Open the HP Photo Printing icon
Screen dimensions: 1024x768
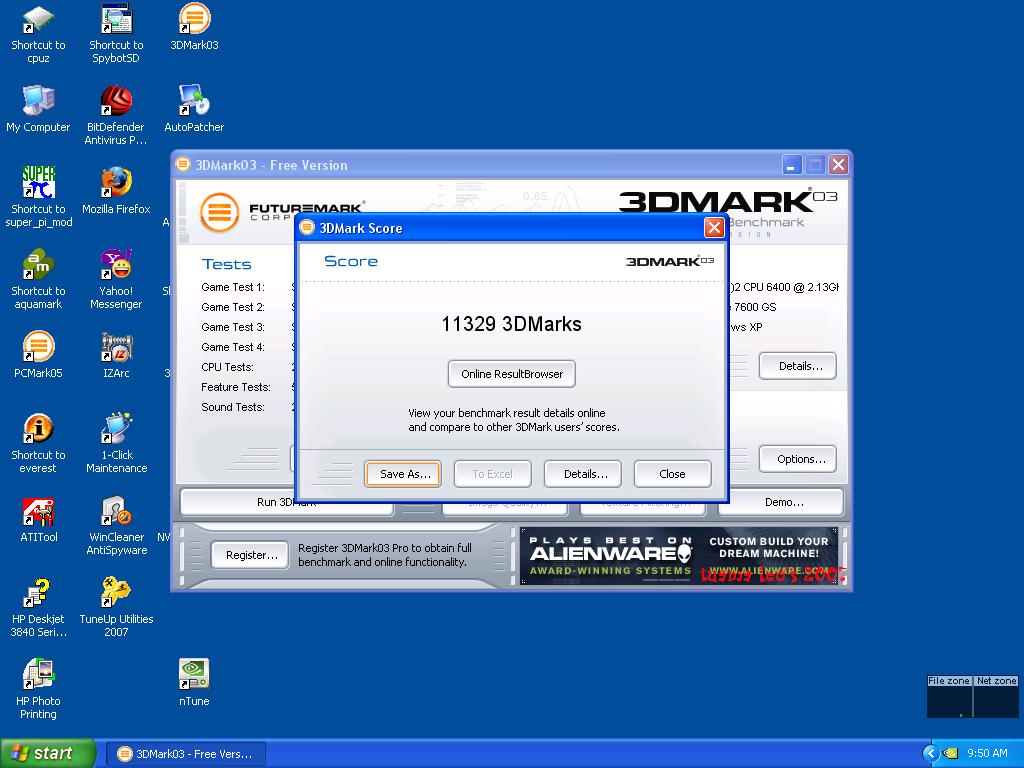38,690
